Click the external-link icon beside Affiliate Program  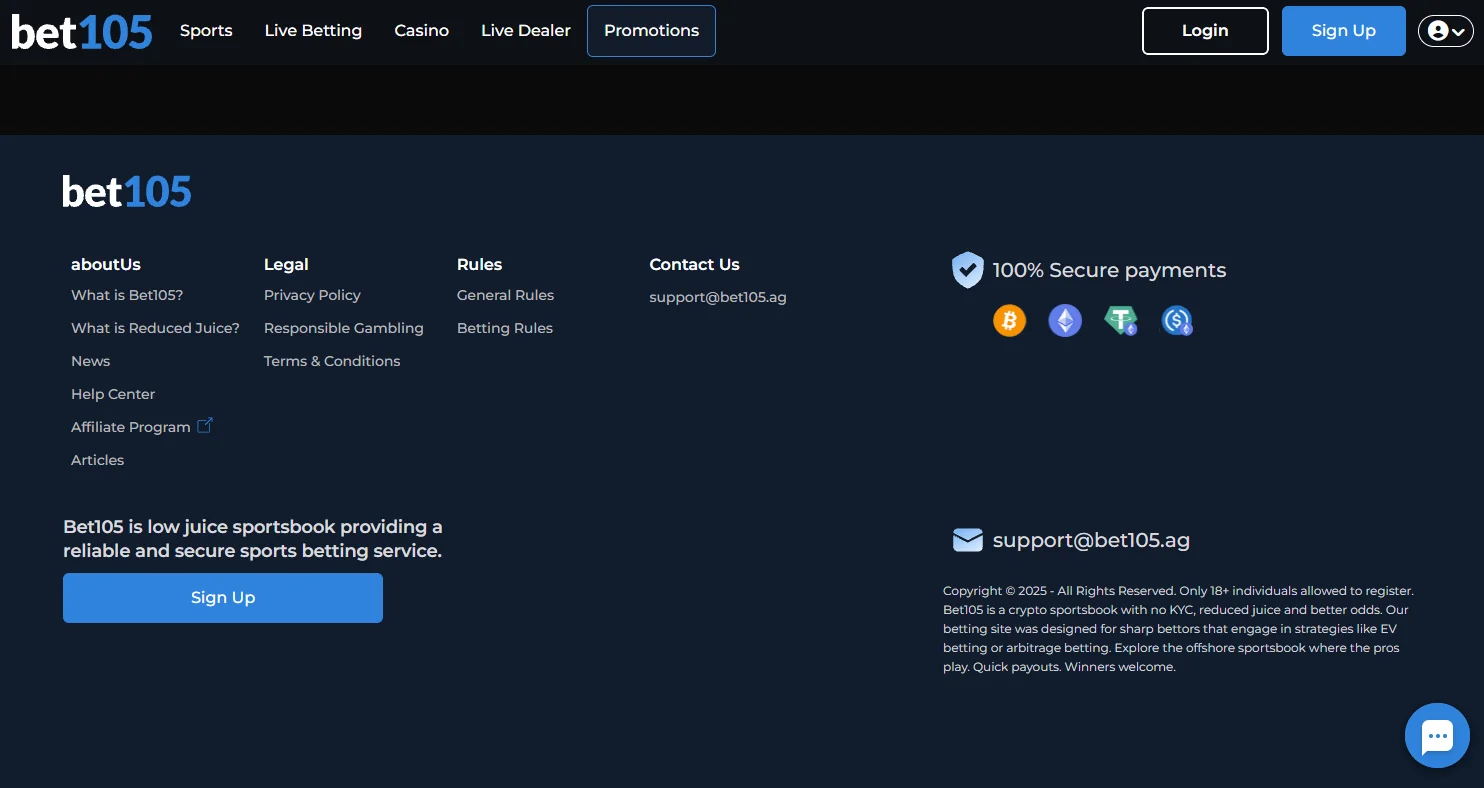205,426
